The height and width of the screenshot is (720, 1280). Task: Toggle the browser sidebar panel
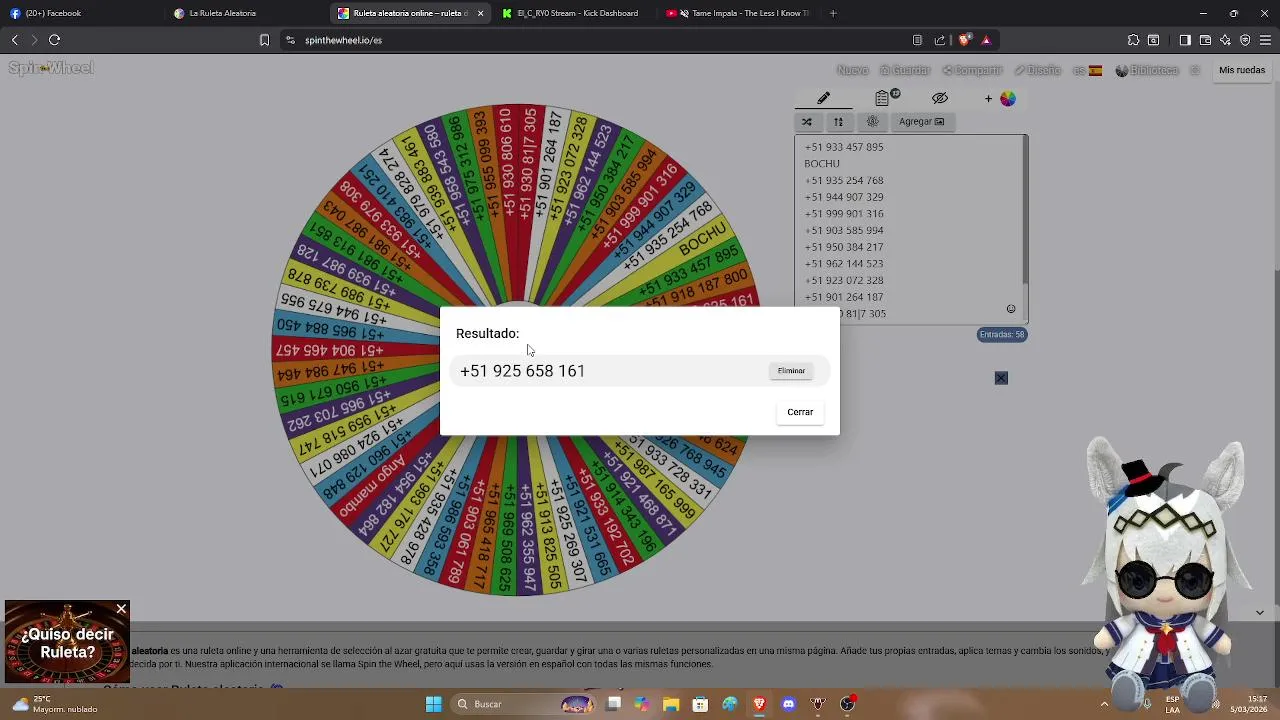pos(1185,40)
